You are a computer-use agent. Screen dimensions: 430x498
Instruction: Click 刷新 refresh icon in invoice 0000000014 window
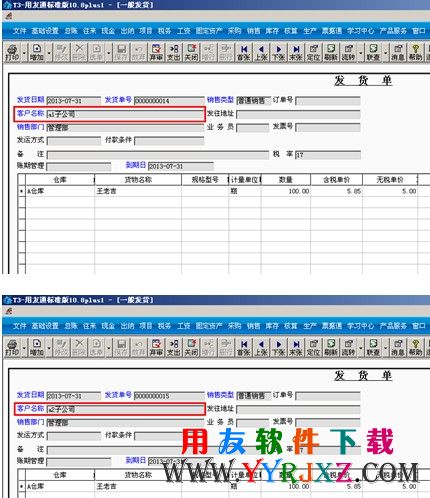[x=331, y=52]
